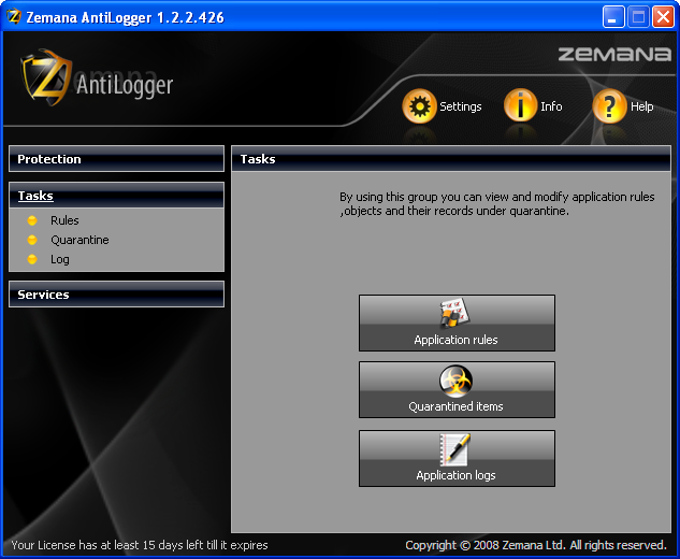
Task: Click the question mark Help icon
Action: pos(609,106)
